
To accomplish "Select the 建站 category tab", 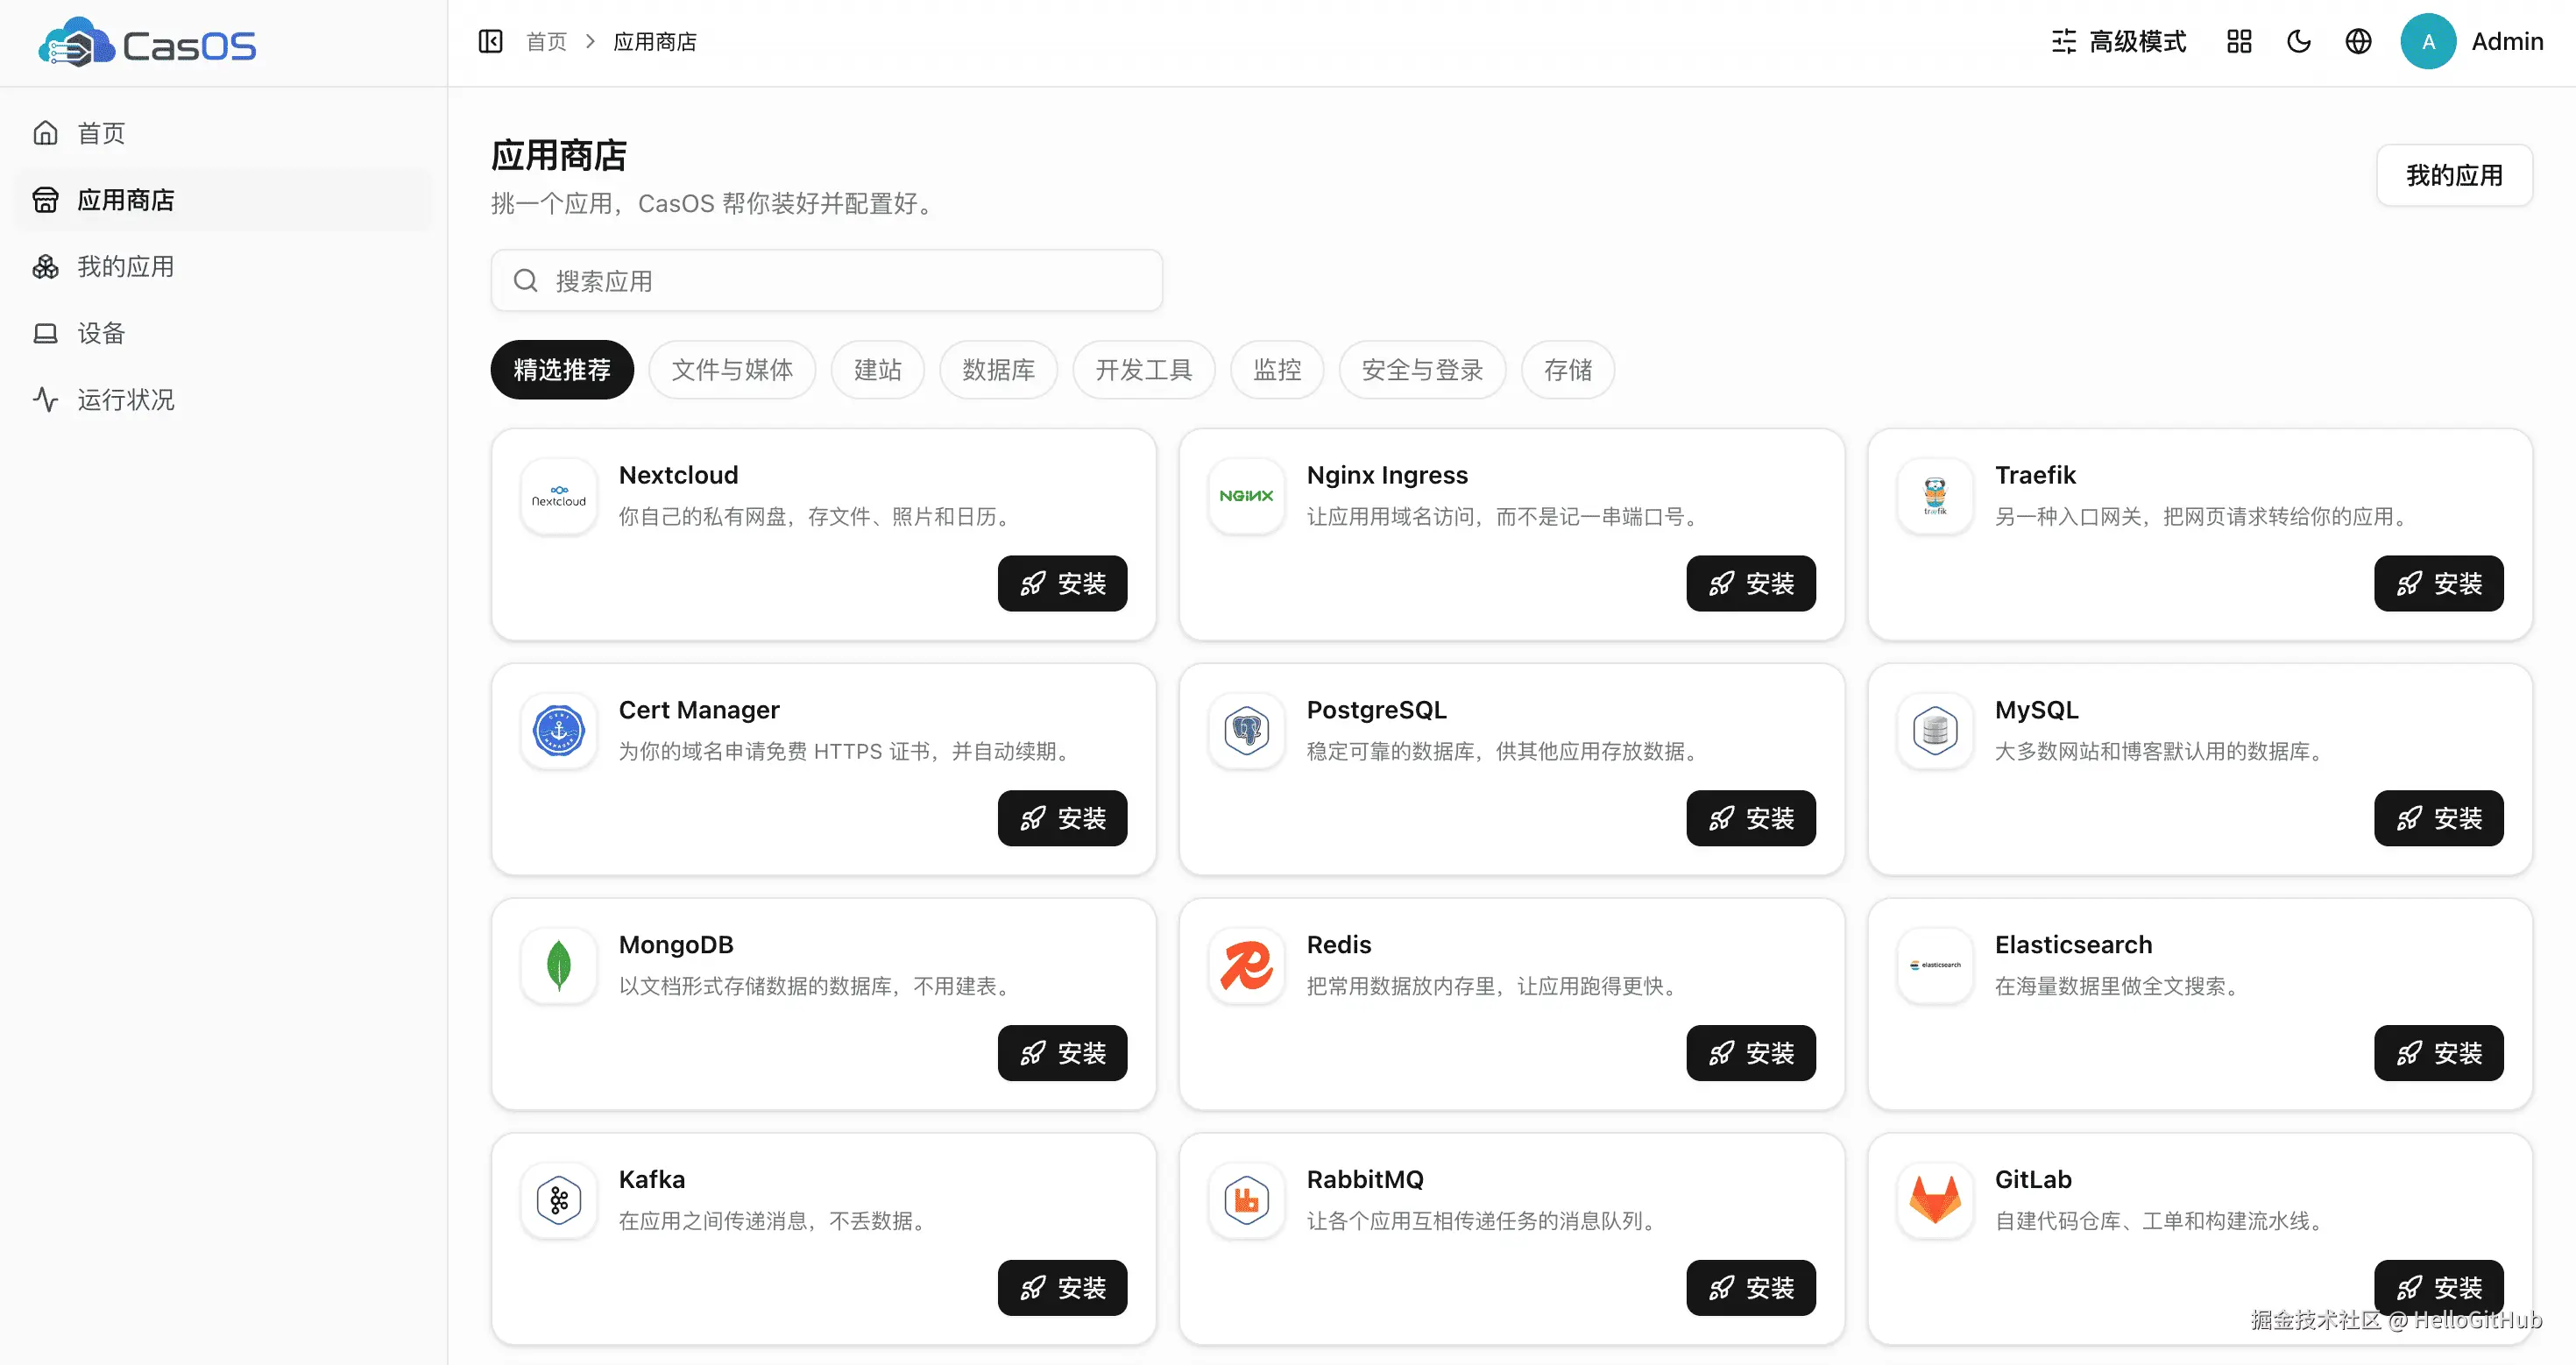I will 878,370.
